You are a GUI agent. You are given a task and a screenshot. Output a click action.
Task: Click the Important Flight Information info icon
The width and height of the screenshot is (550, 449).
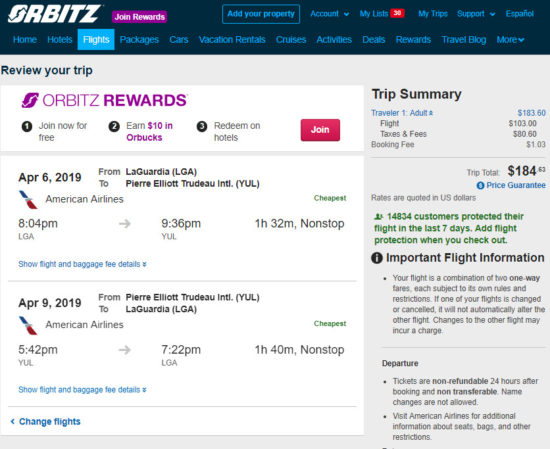click(x=377, y=258)
